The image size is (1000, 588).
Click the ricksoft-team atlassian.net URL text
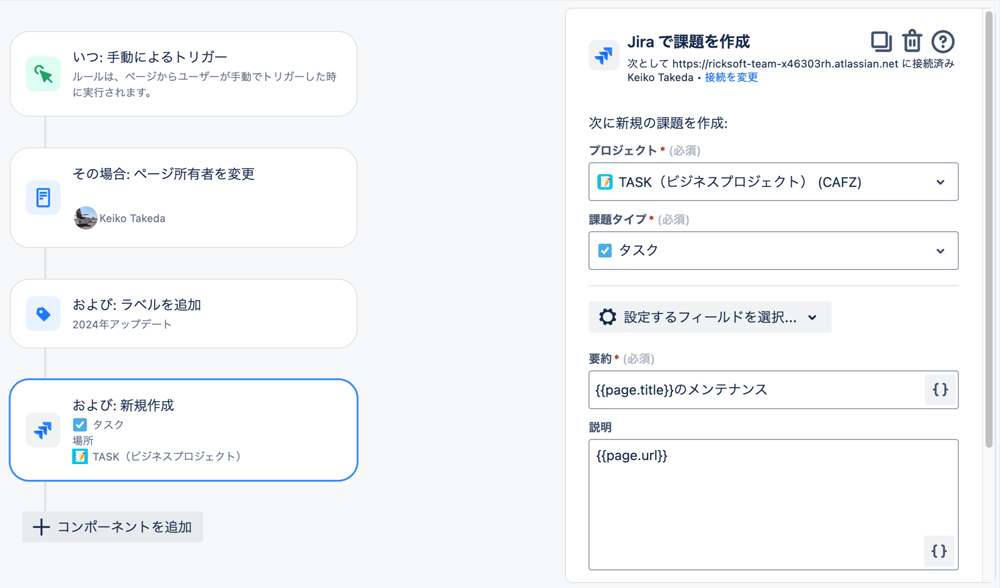pos(785,64)
